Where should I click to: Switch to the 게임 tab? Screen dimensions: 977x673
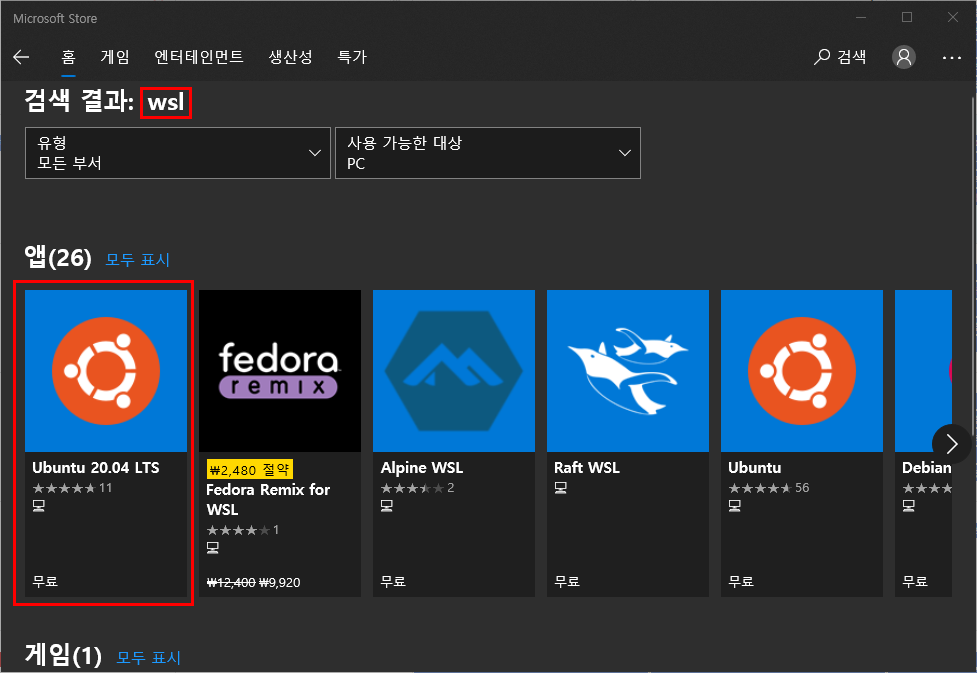tap(115, 57)
